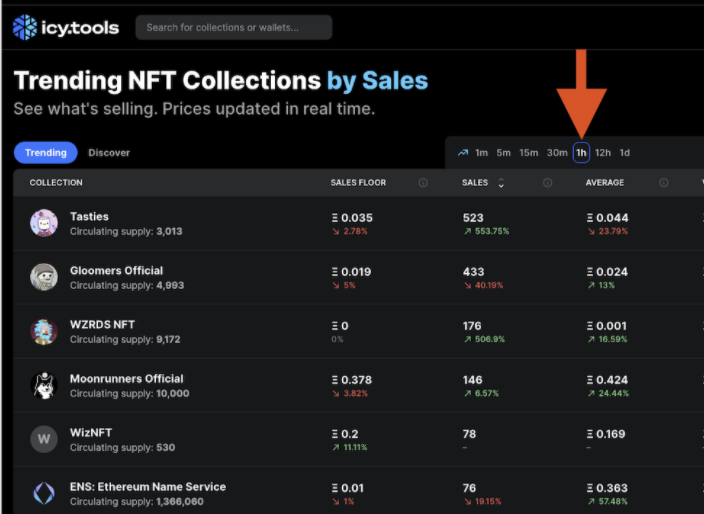704x514 pixels.
Task: Click Gloomers sales count 433
Action: (x=473, y=272)
